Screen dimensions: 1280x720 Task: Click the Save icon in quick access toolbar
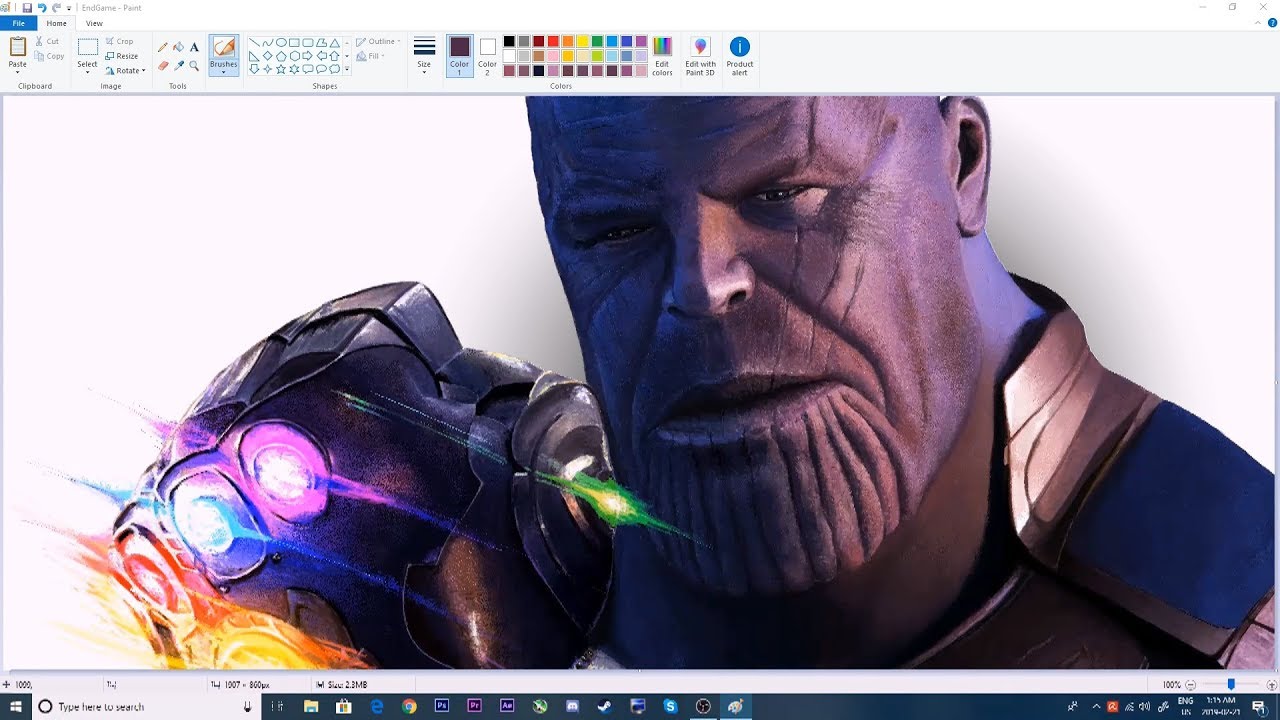click(27, 7)
